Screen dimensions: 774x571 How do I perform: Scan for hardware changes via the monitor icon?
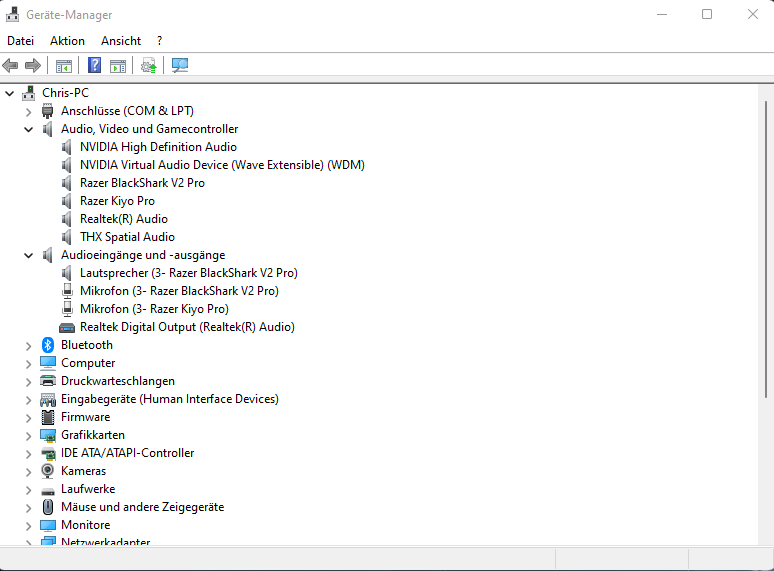click(x=180, y=65)
